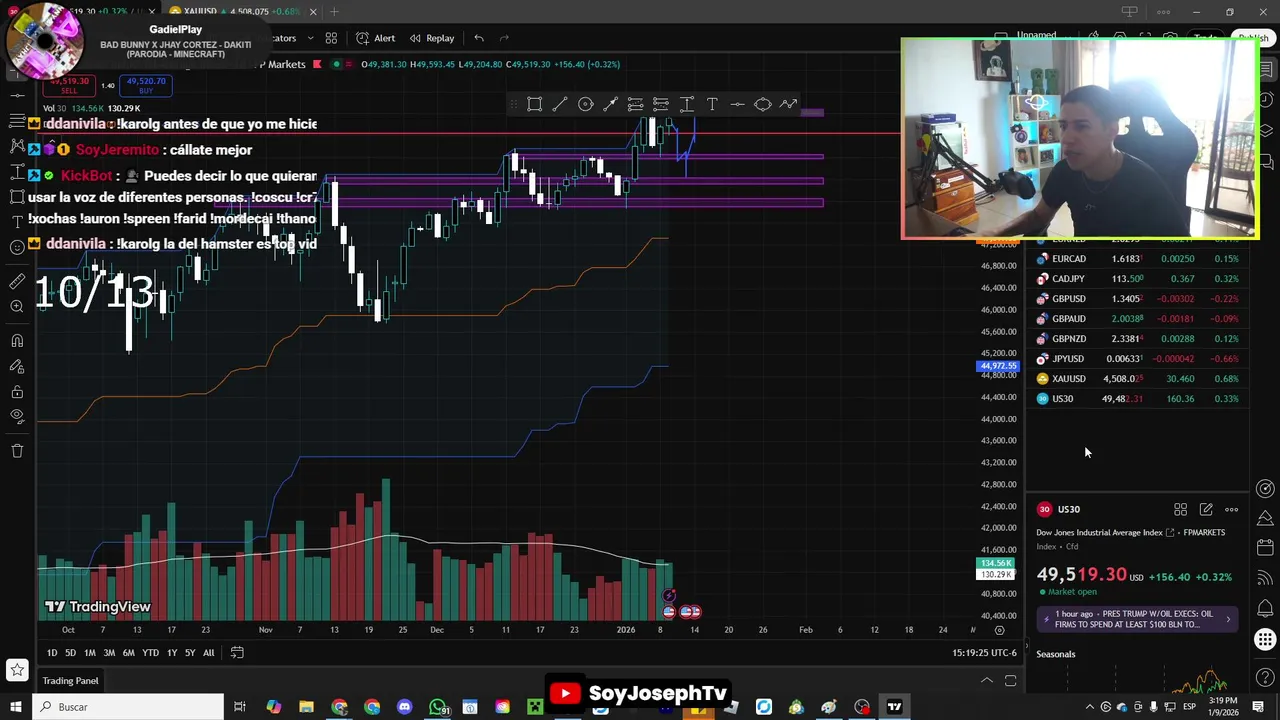Click the favorites star icon at bottom left
This screenshot has height=720, width=1280.
click(17, 670)
